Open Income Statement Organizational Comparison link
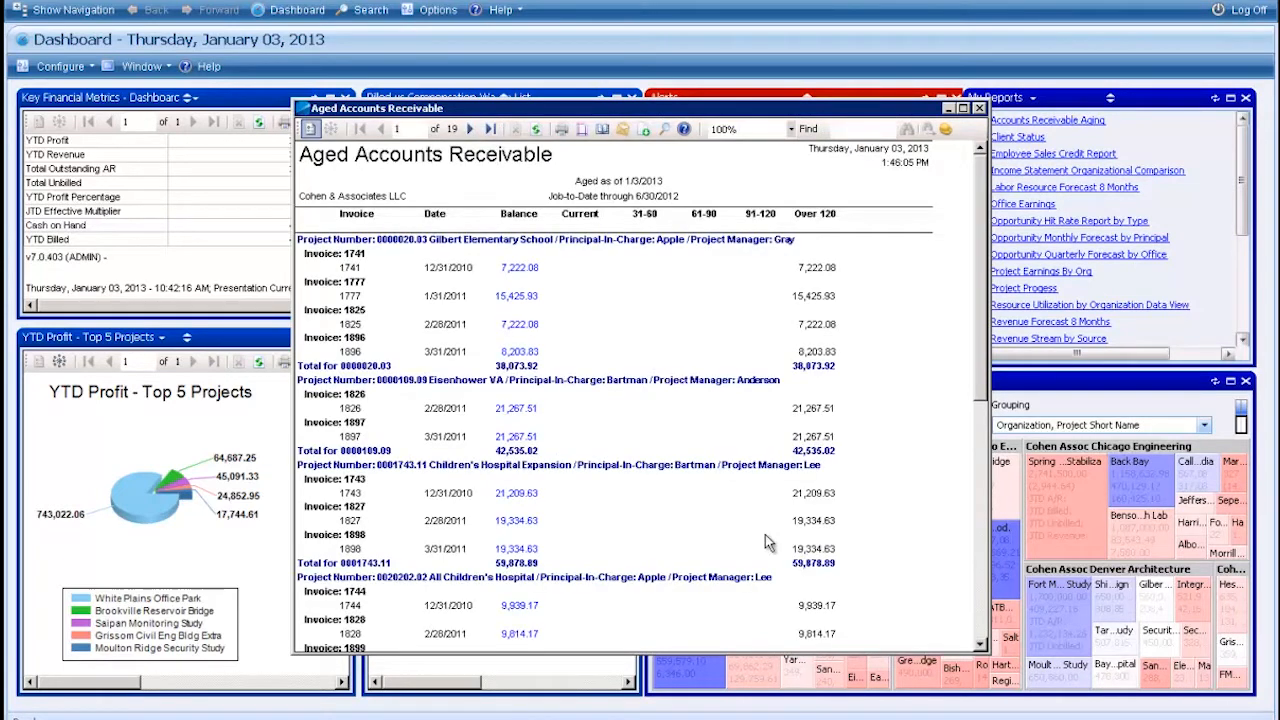Image resolution: width=1280 pixels, height=720 pixels. (x=1088, y=170)
